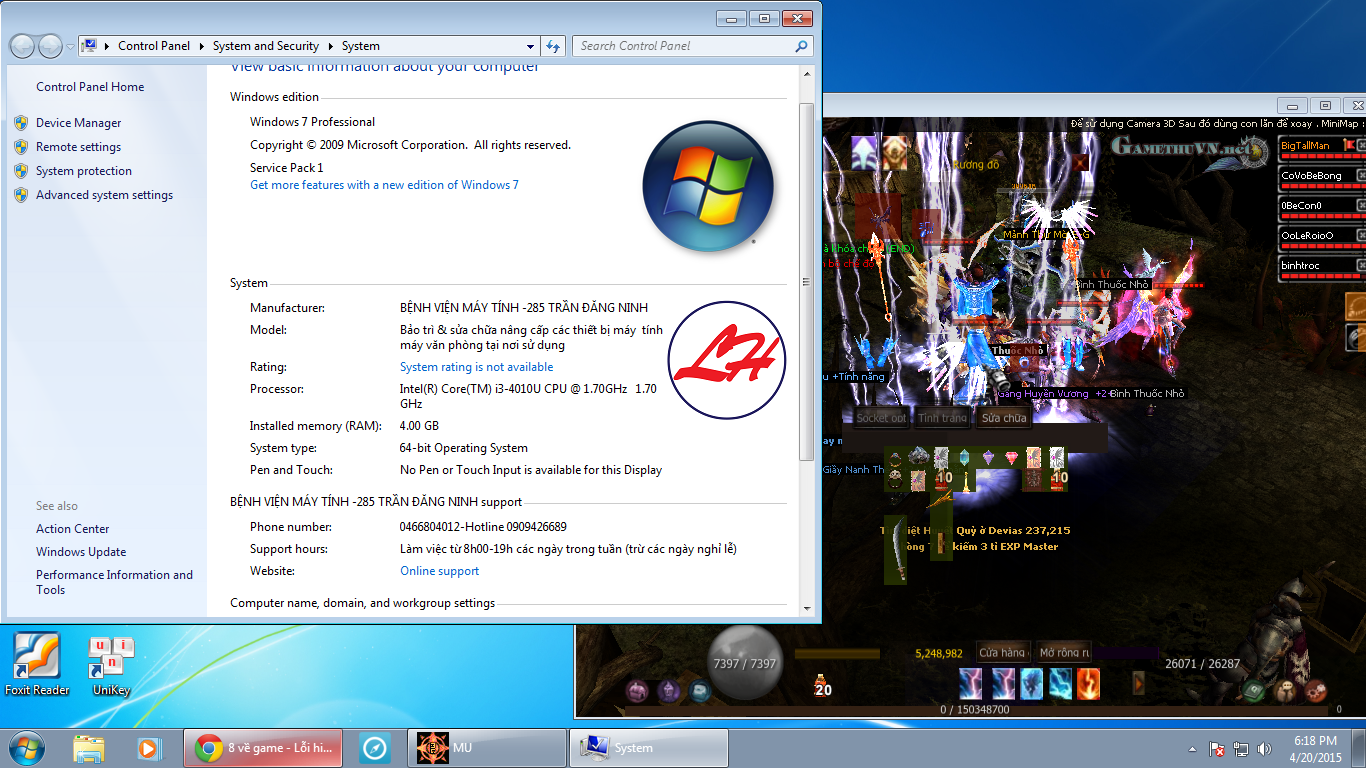Open the green game menu icon
This screenshot has width=1366, height=768.
(x=1253, y=689)
